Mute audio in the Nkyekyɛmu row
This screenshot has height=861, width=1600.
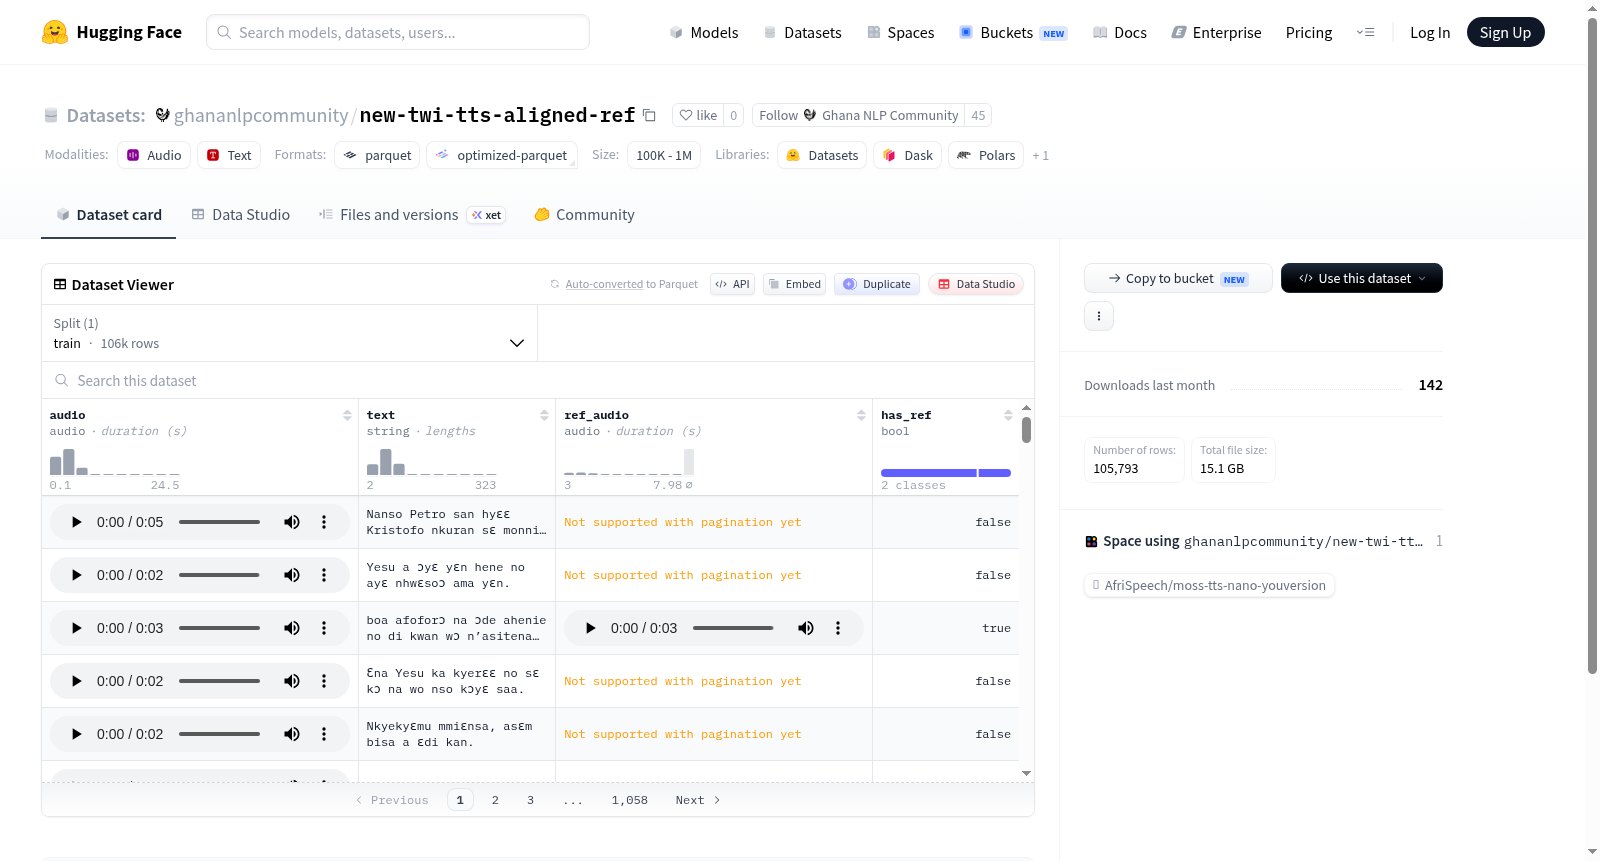292,734
